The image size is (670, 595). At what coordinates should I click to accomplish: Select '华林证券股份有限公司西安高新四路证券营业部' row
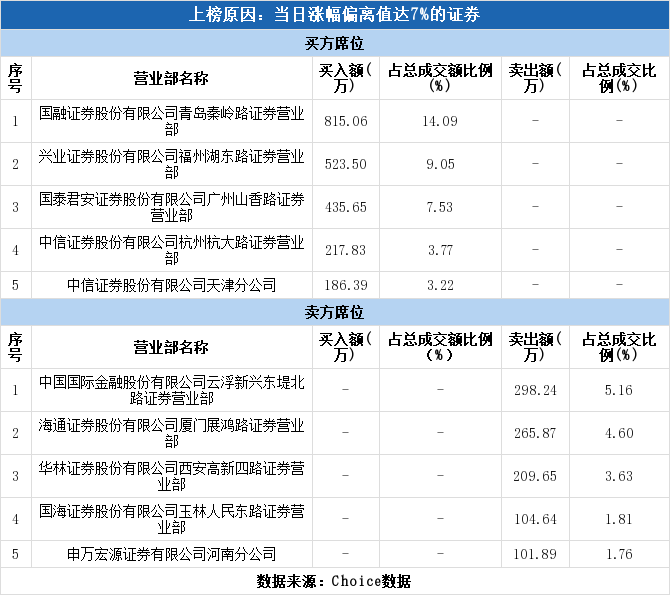(x=335, y=476)
